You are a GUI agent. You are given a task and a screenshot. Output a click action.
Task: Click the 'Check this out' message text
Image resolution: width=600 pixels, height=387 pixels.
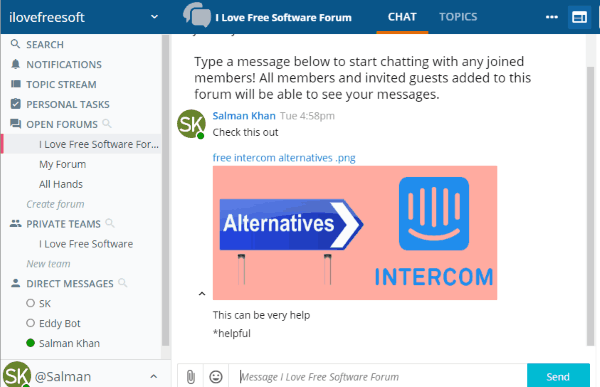245,132
